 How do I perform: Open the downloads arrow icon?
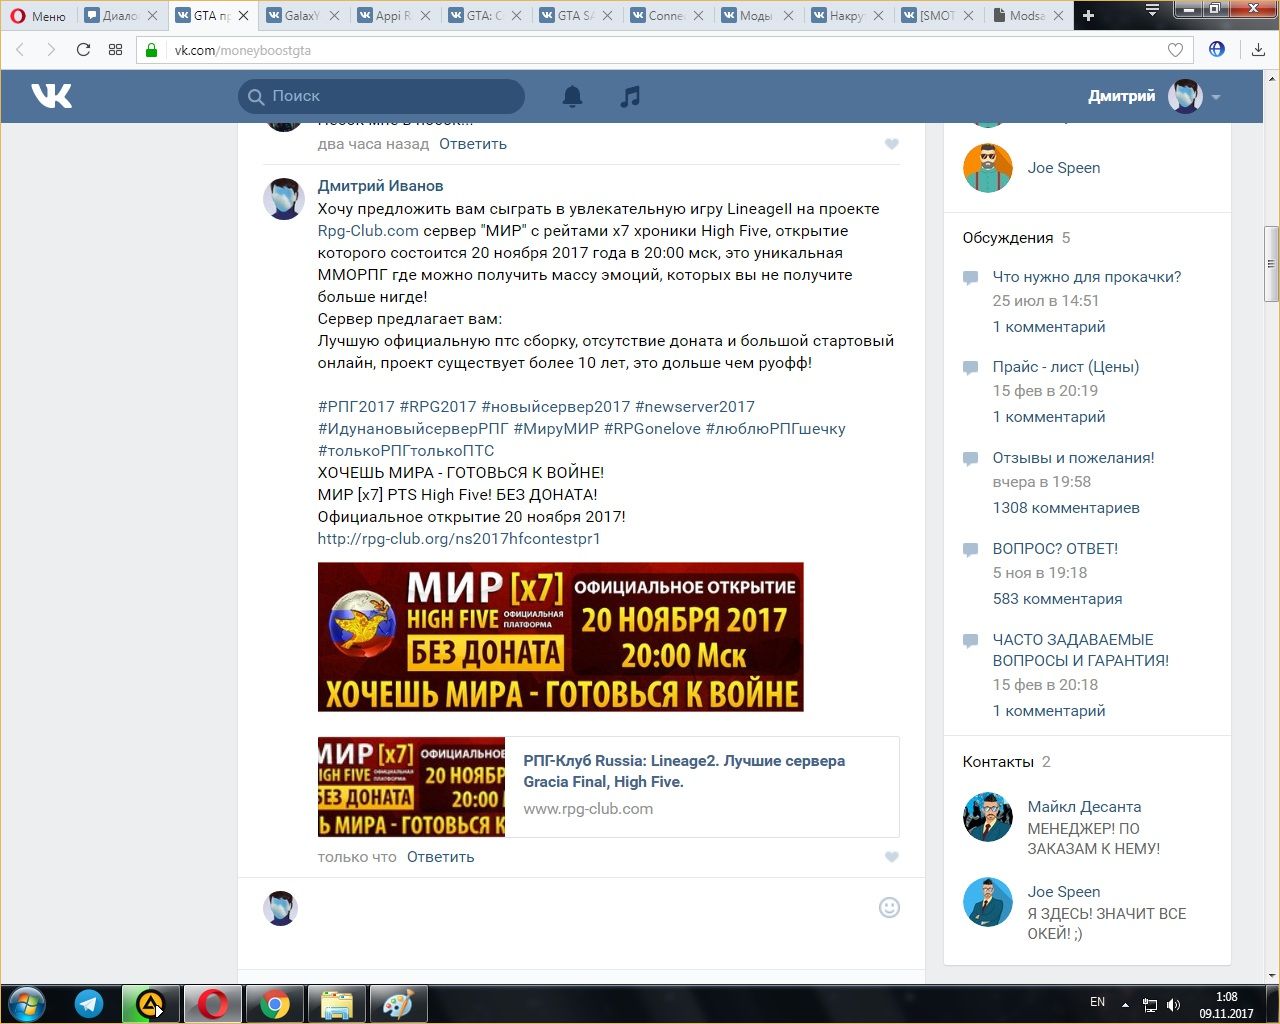coord(1258,50)
